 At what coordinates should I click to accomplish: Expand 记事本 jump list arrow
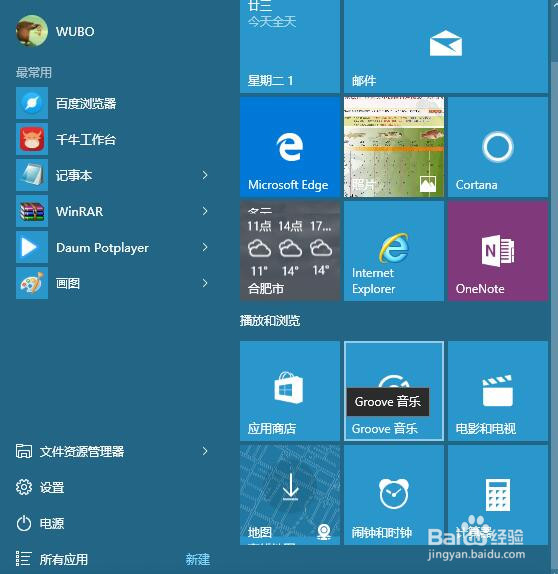click(x=205, y=175)
